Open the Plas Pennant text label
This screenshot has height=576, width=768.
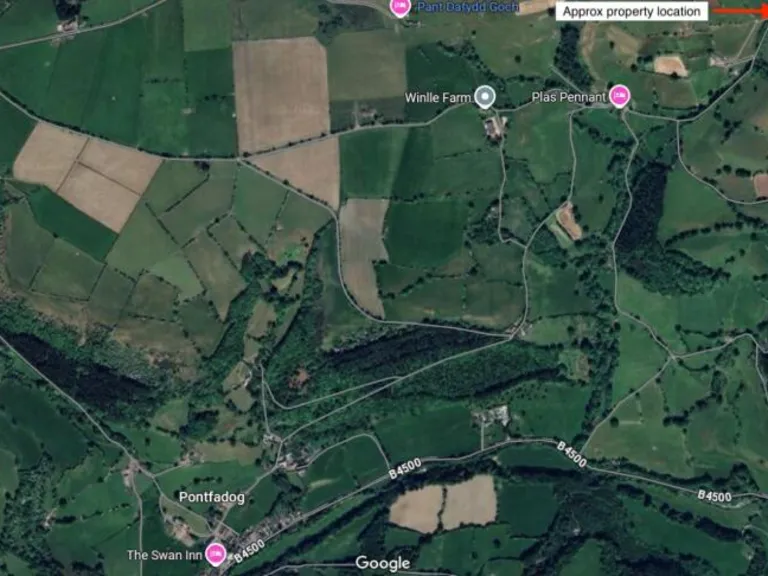569,97
